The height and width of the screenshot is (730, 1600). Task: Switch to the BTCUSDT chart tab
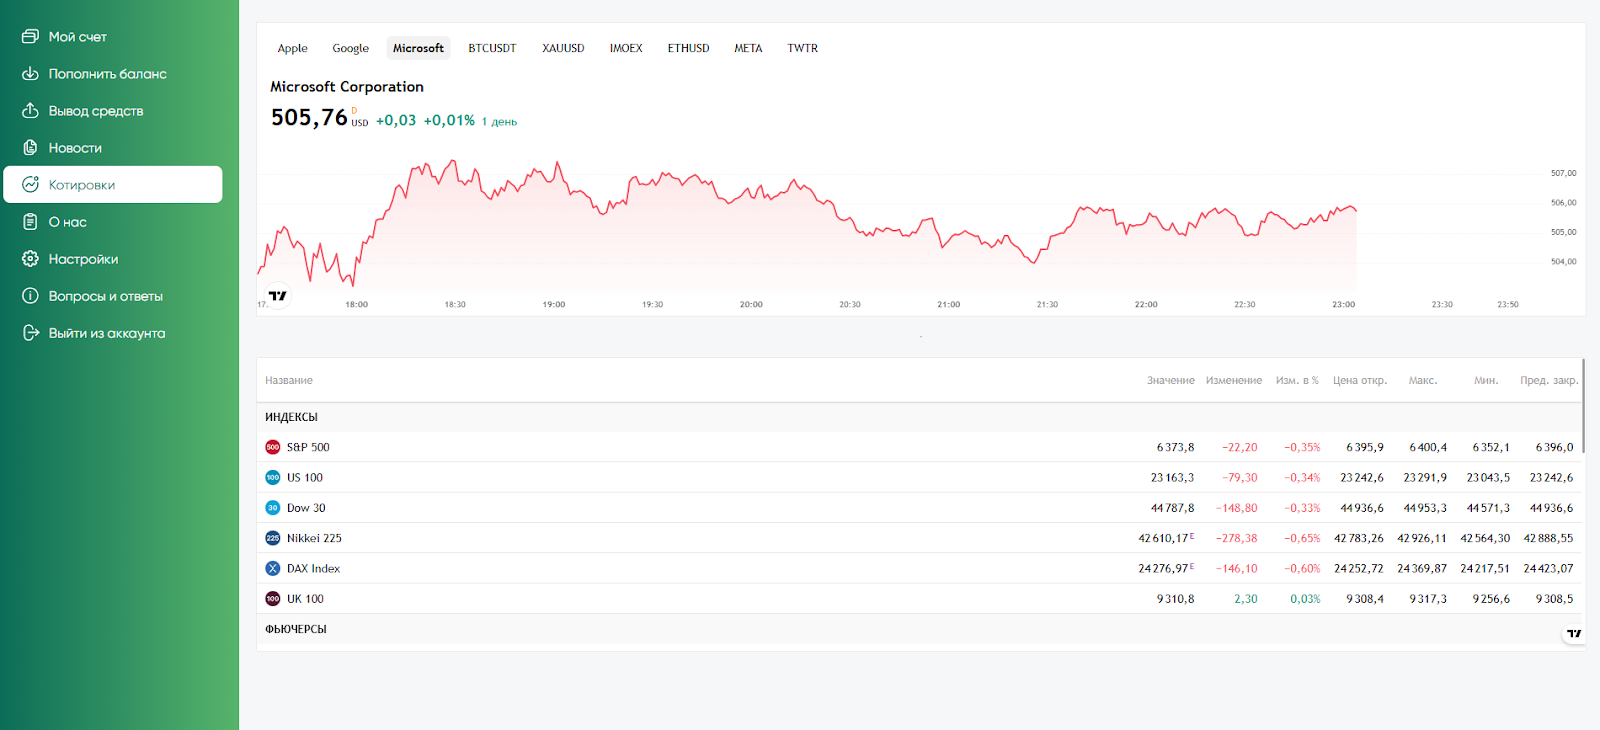pos(492,48)
